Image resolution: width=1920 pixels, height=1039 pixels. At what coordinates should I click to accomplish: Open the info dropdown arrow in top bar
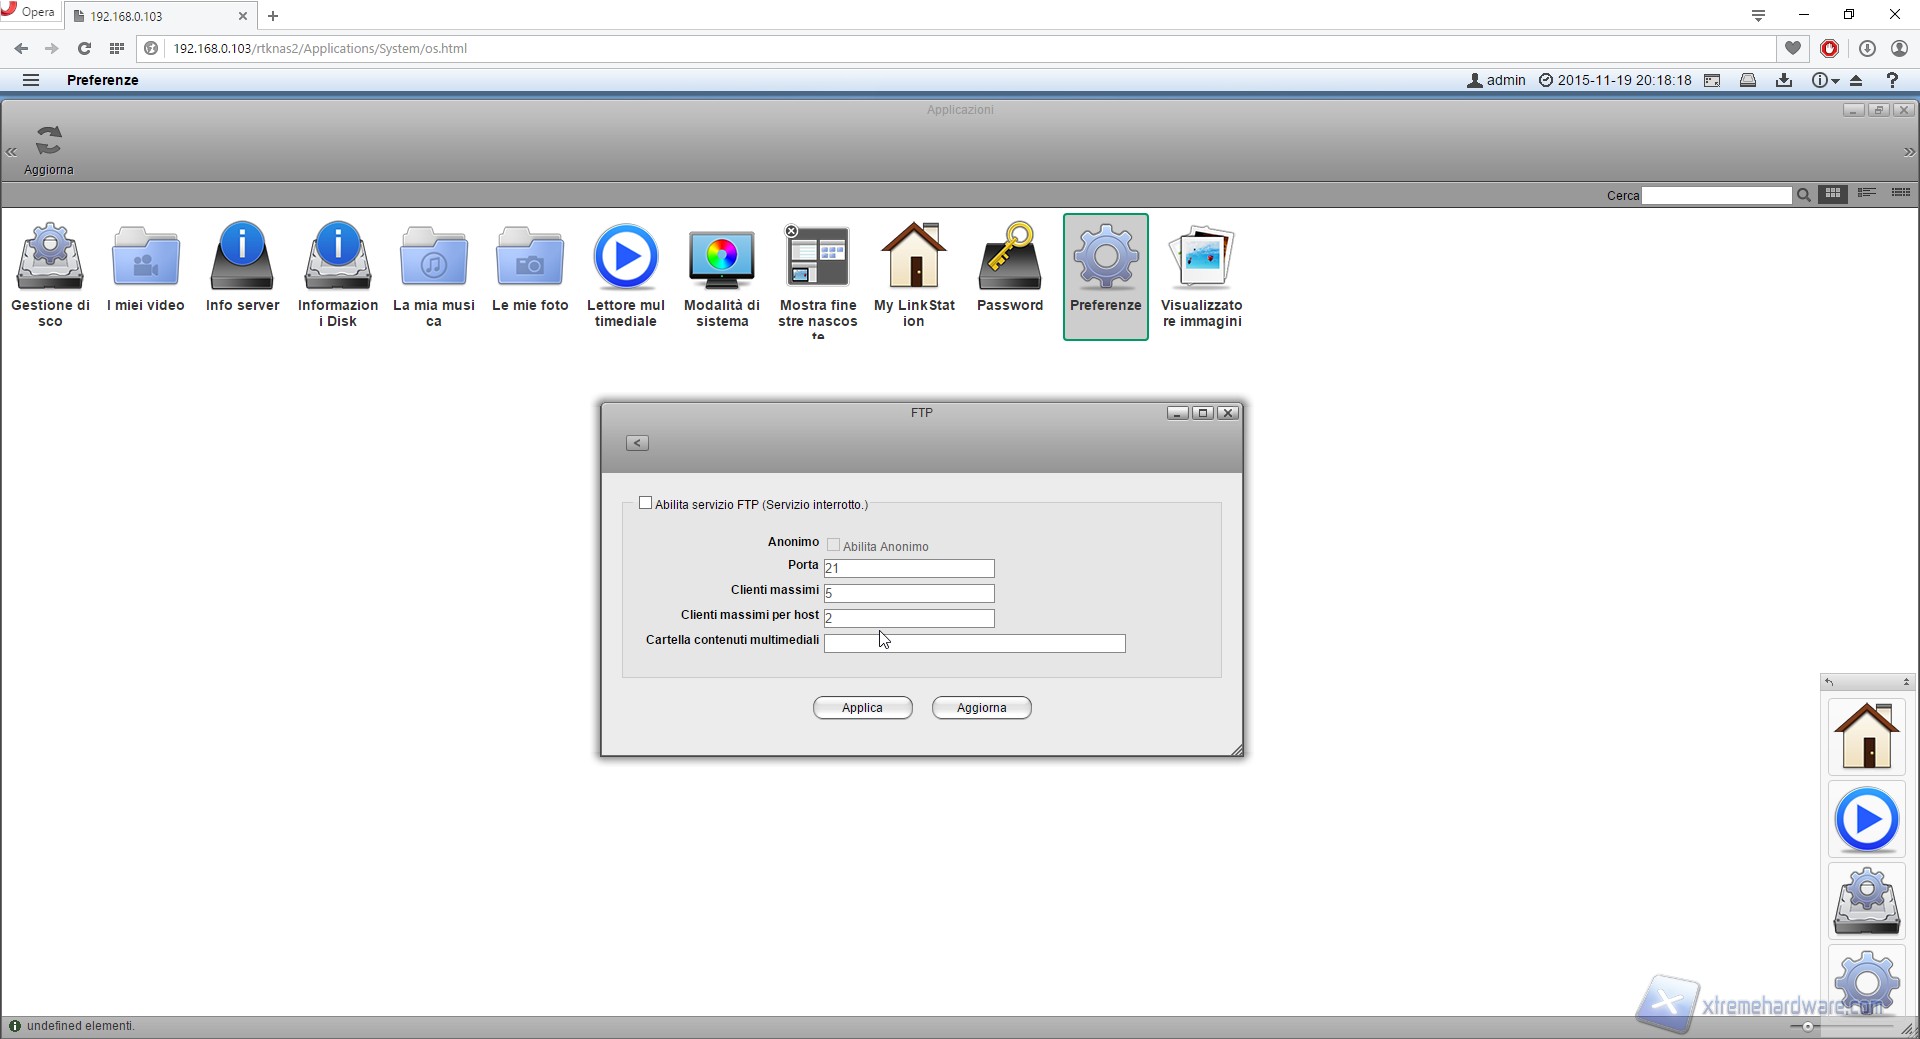pos(1835,81)
